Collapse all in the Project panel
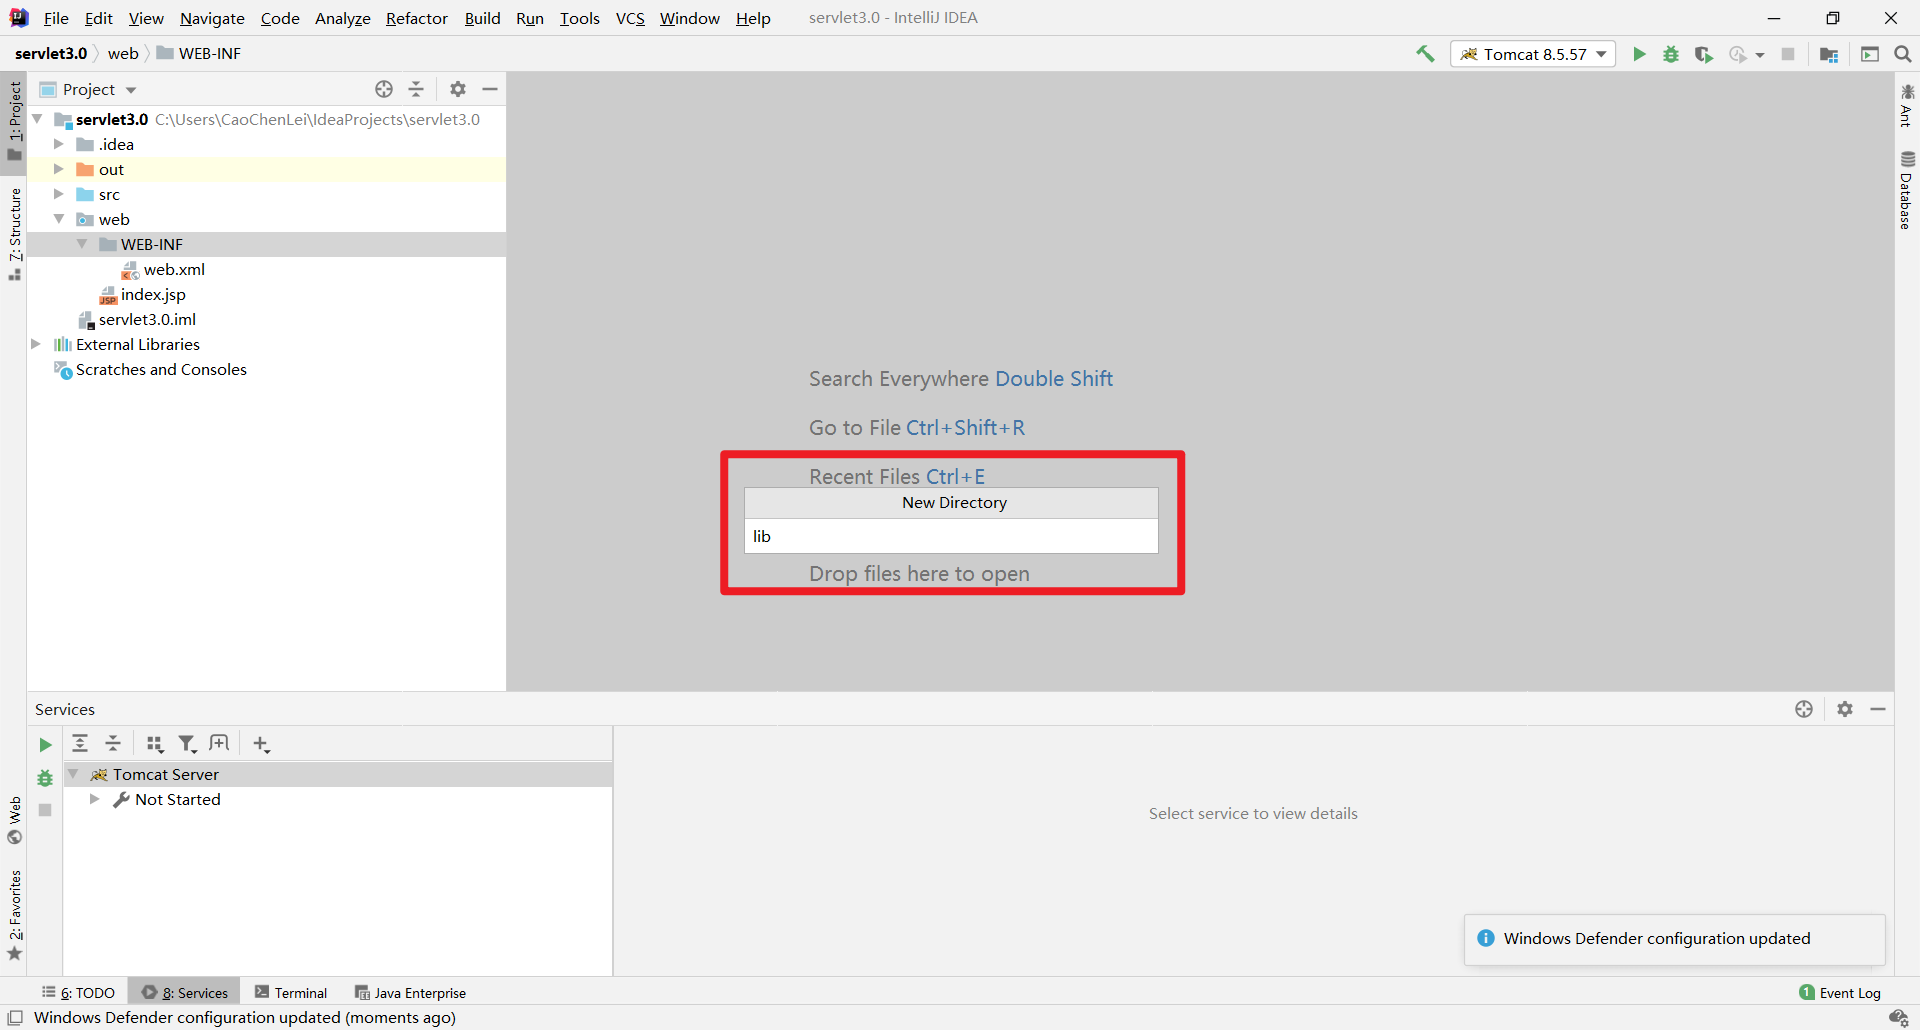 pos(416,89)
